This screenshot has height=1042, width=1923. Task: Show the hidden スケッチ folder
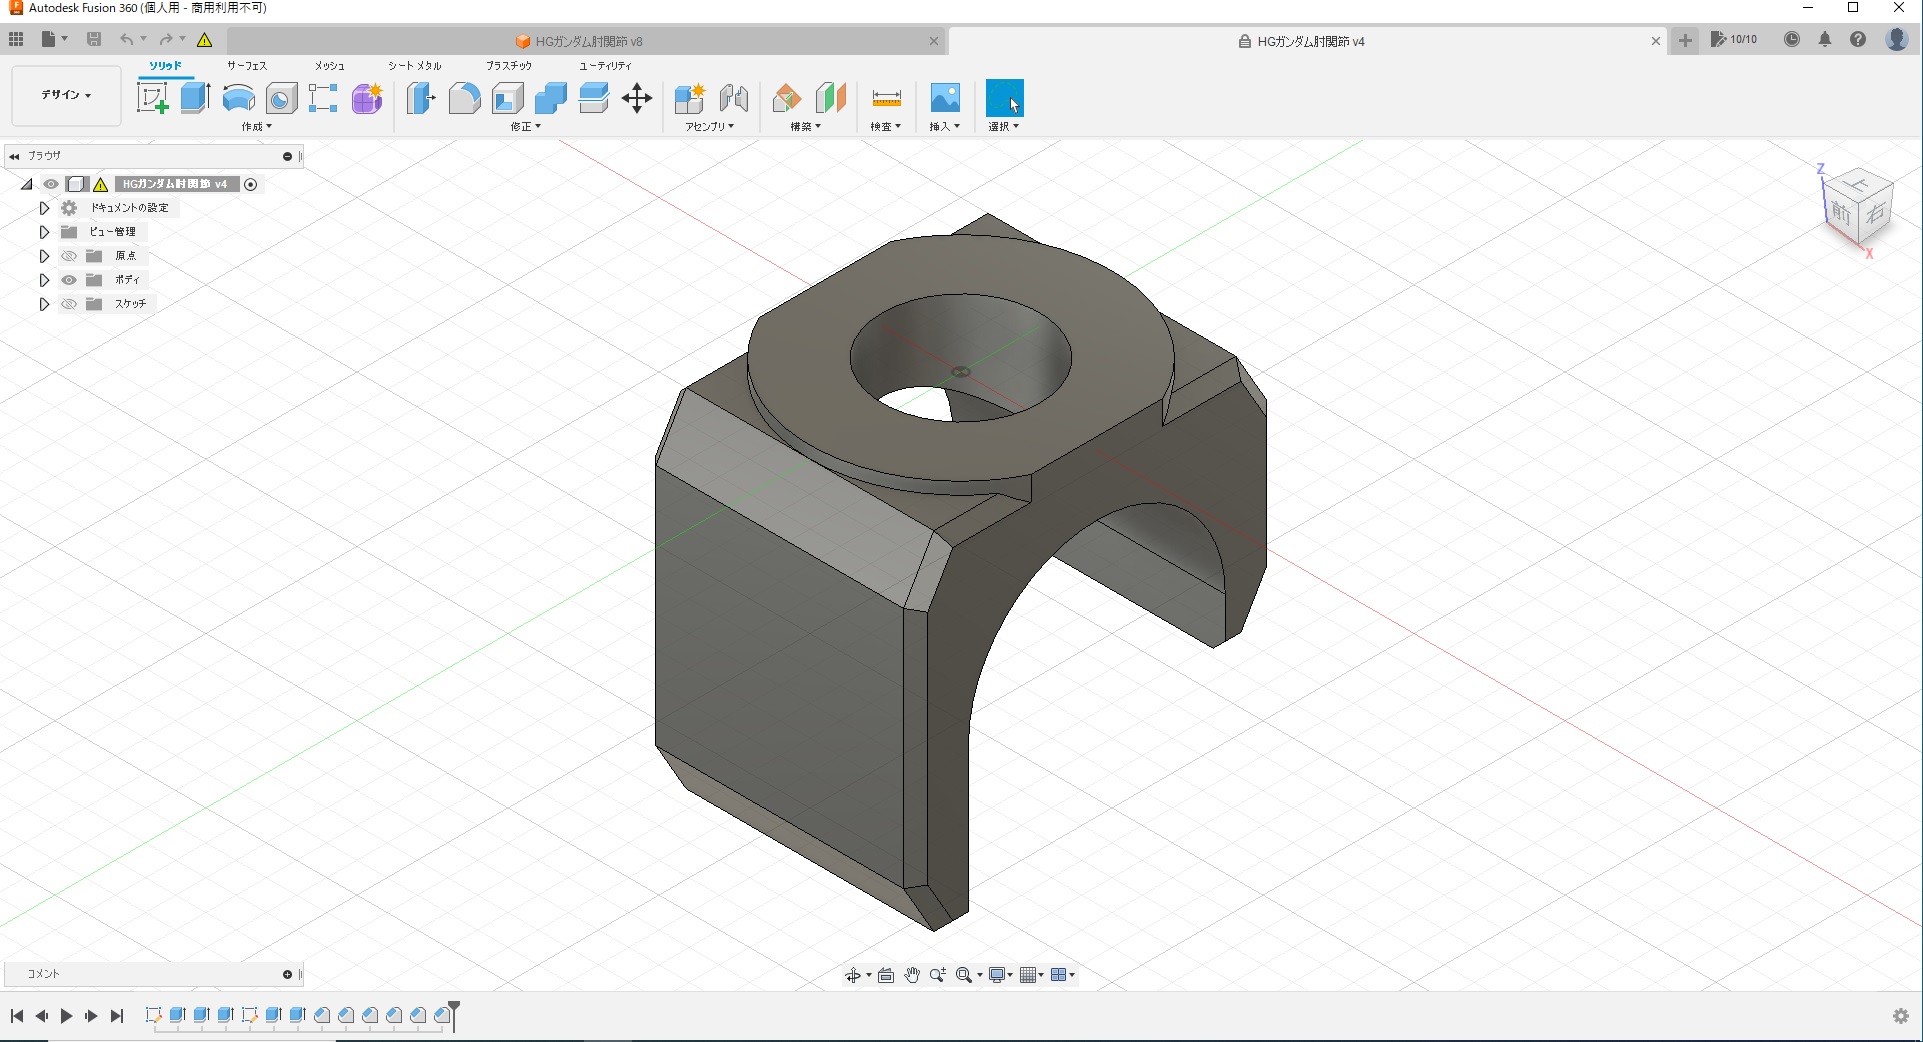click(x=69, y=304)
